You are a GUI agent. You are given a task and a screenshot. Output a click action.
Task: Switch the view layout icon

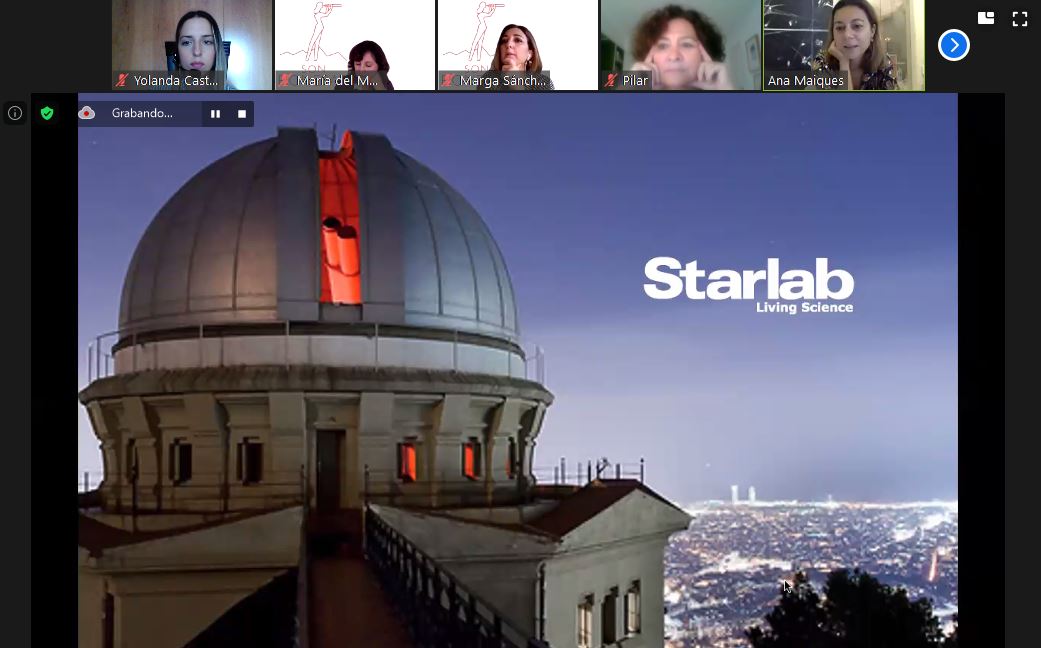click(x=986, y=18)
